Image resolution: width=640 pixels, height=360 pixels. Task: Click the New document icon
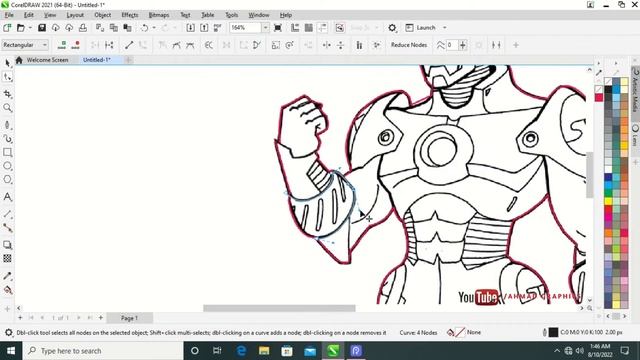(7, 28)
